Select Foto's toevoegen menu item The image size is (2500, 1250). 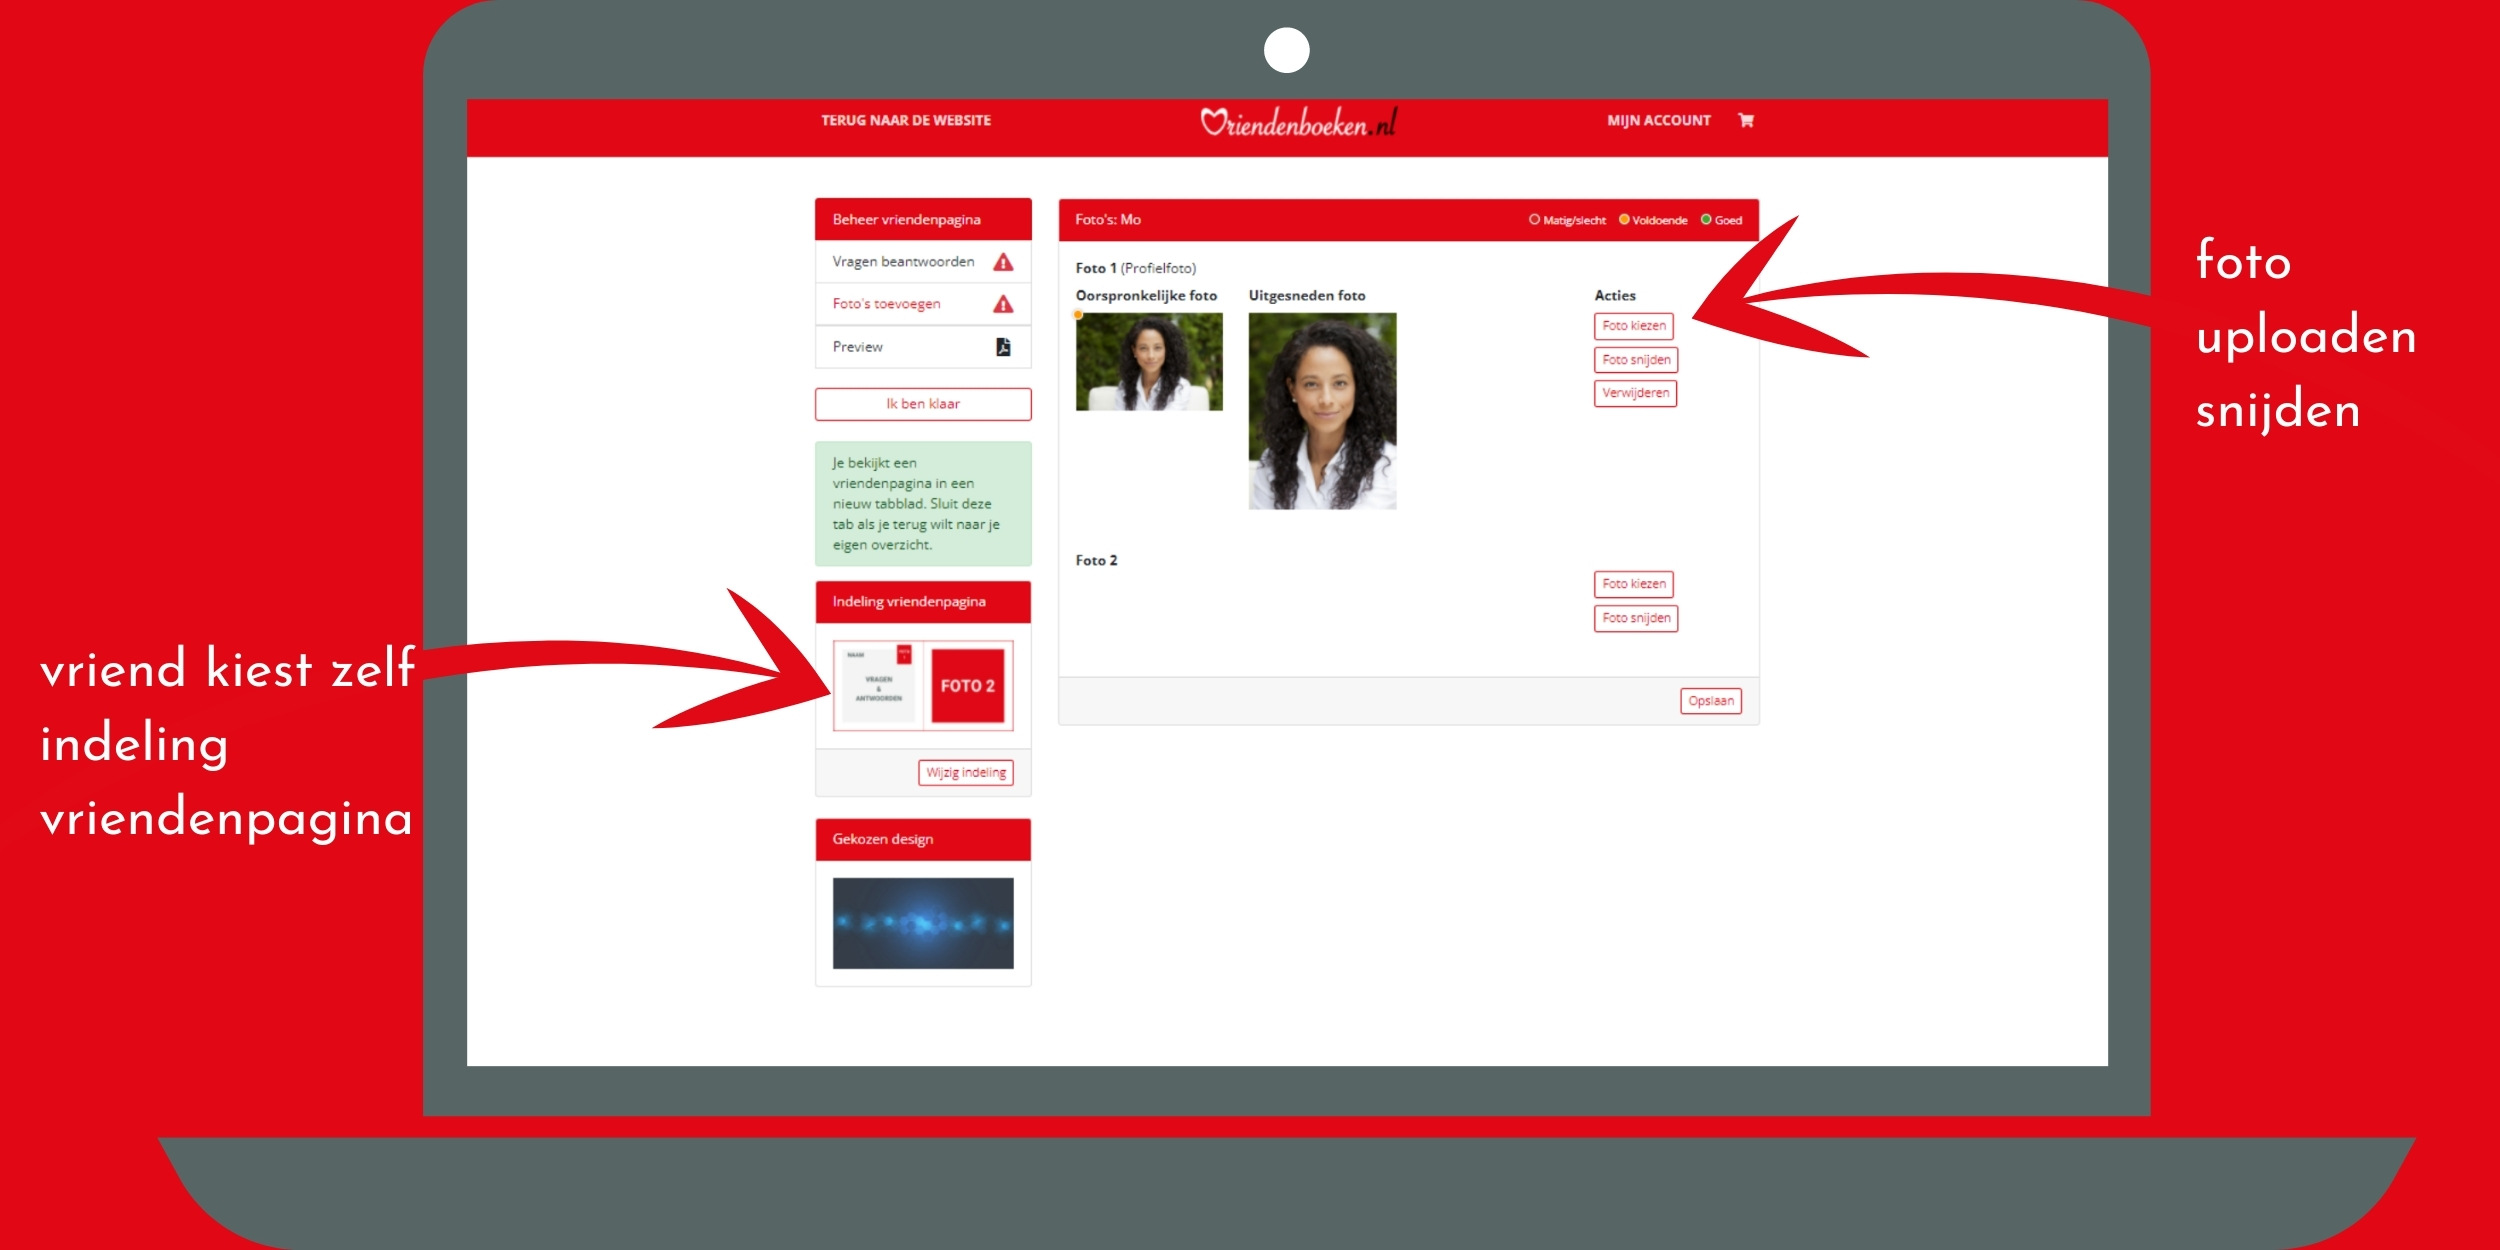click(923, 304)
